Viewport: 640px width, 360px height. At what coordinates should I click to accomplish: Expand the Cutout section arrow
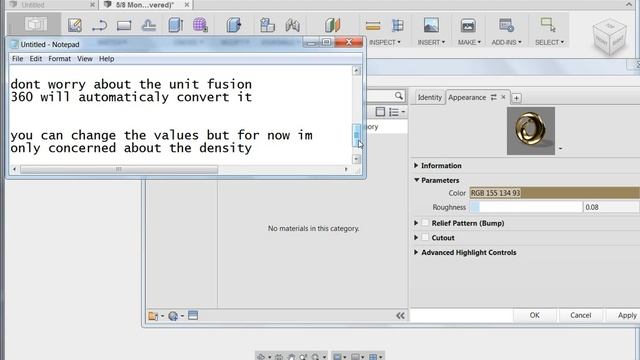[416, 238]
